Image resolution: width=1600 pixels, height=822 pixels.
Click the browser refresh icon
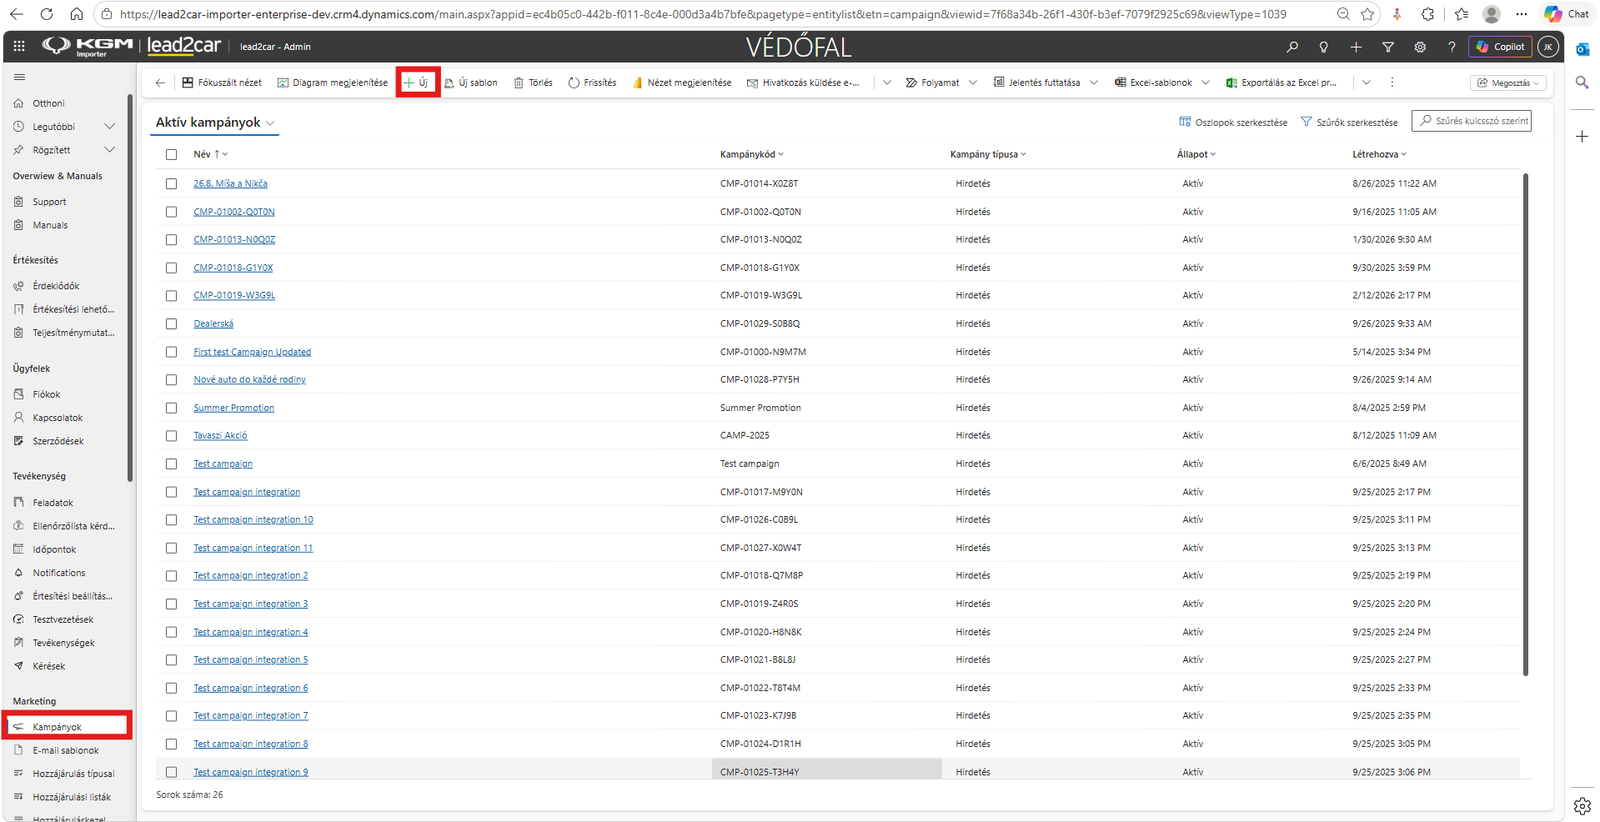pos(47,14)
